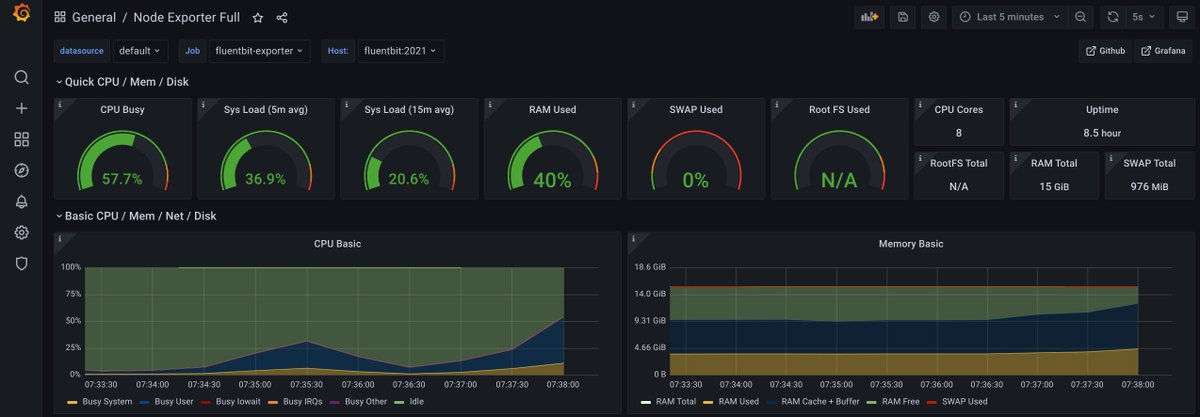Show info for RootFS Total panel
Screen dimensions: 1200x417
pyautogui.click(x=919, y=157)
